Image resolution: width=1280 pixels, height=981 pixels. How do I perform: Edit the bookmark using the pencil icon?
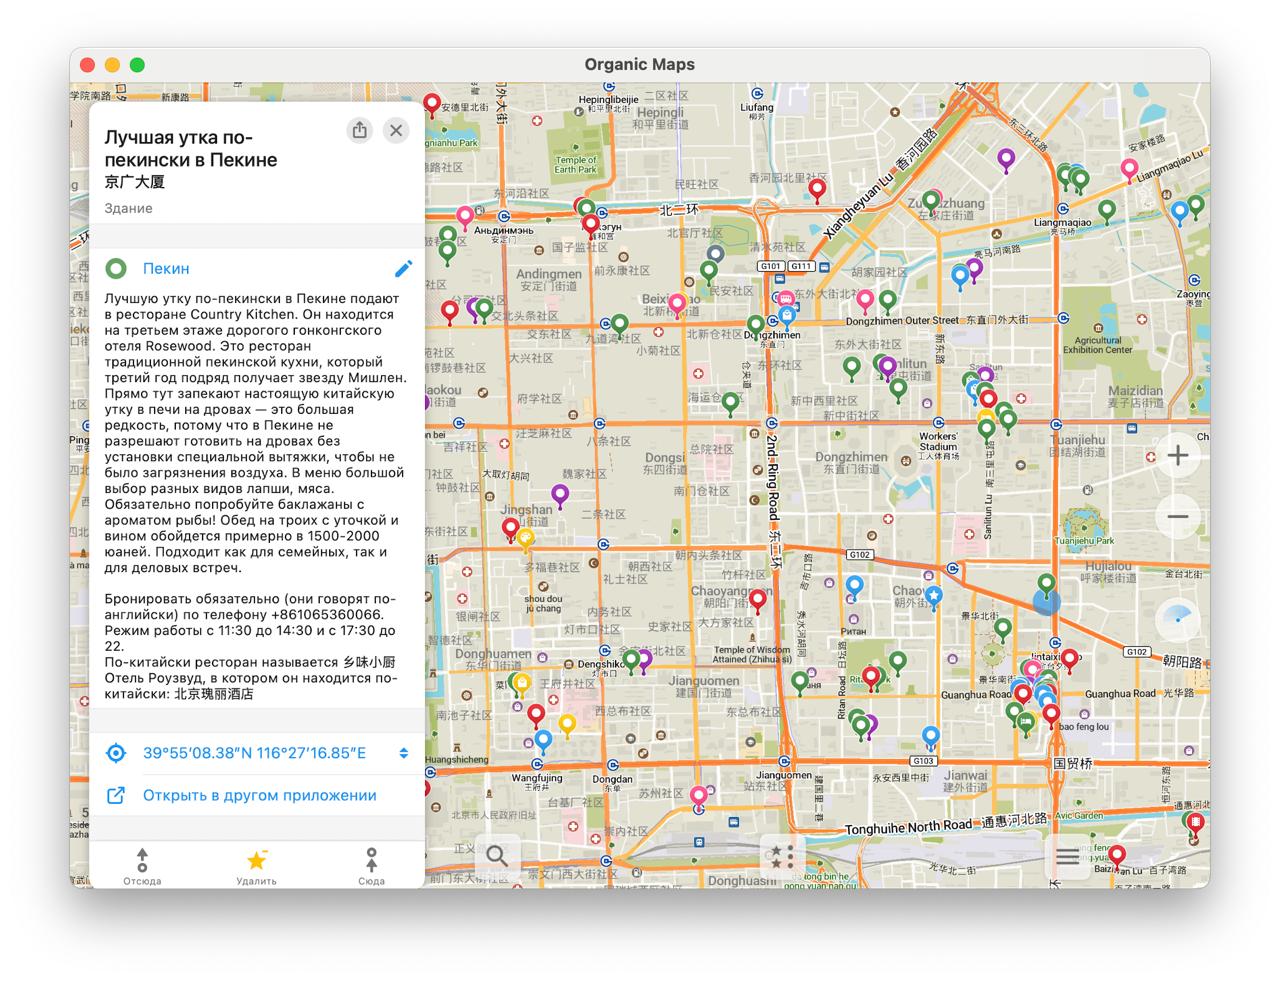coord(403,268)
